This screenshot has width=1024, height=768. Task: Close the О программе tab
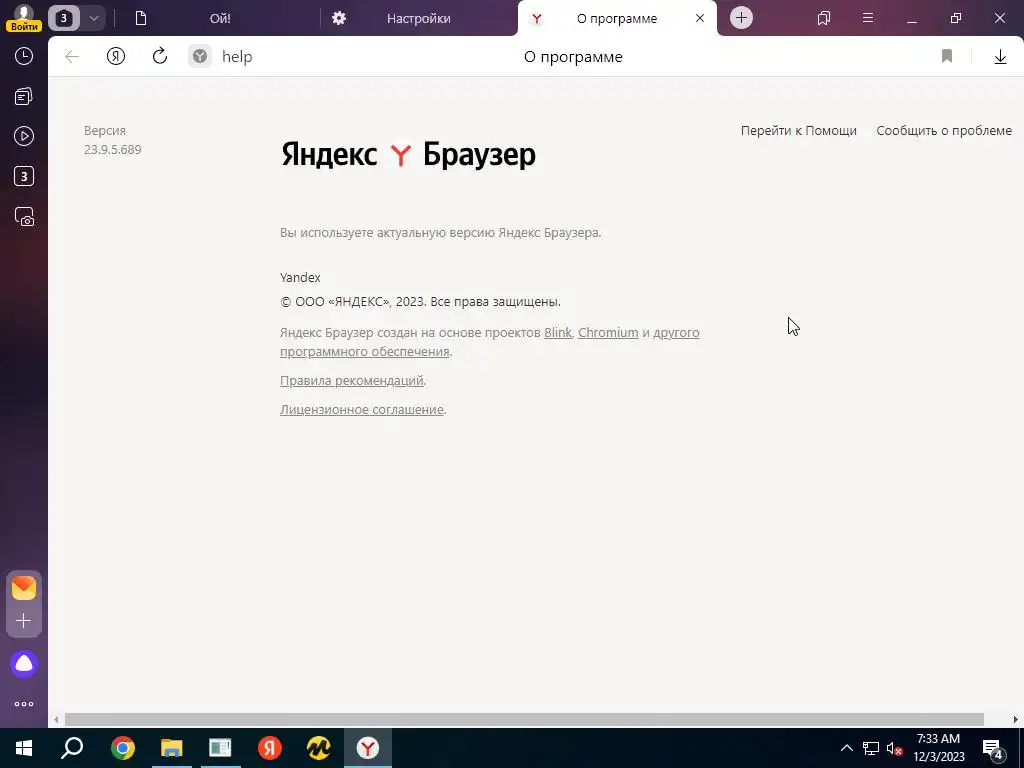(x=700, y=18)
